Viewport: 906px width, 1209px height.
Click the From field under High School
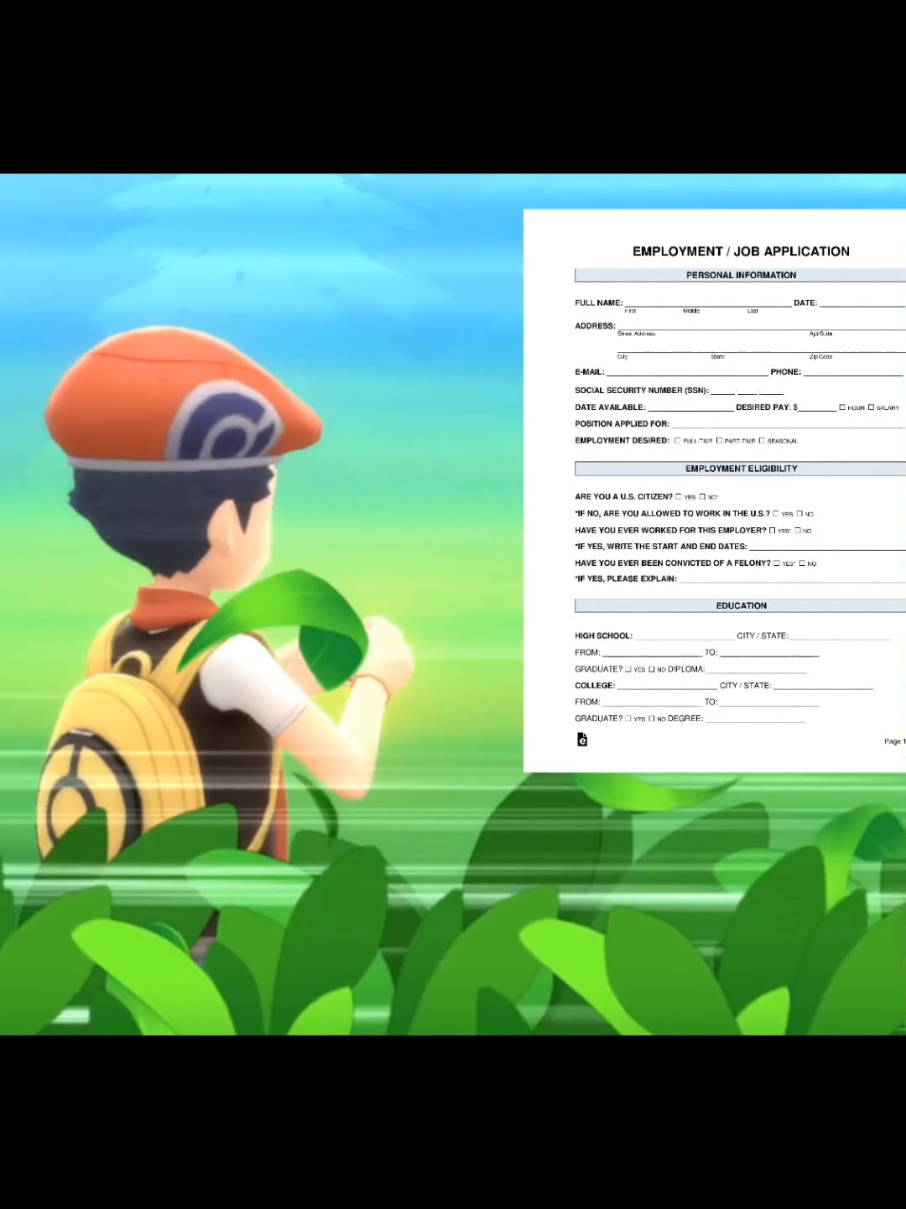coord(652,652)
